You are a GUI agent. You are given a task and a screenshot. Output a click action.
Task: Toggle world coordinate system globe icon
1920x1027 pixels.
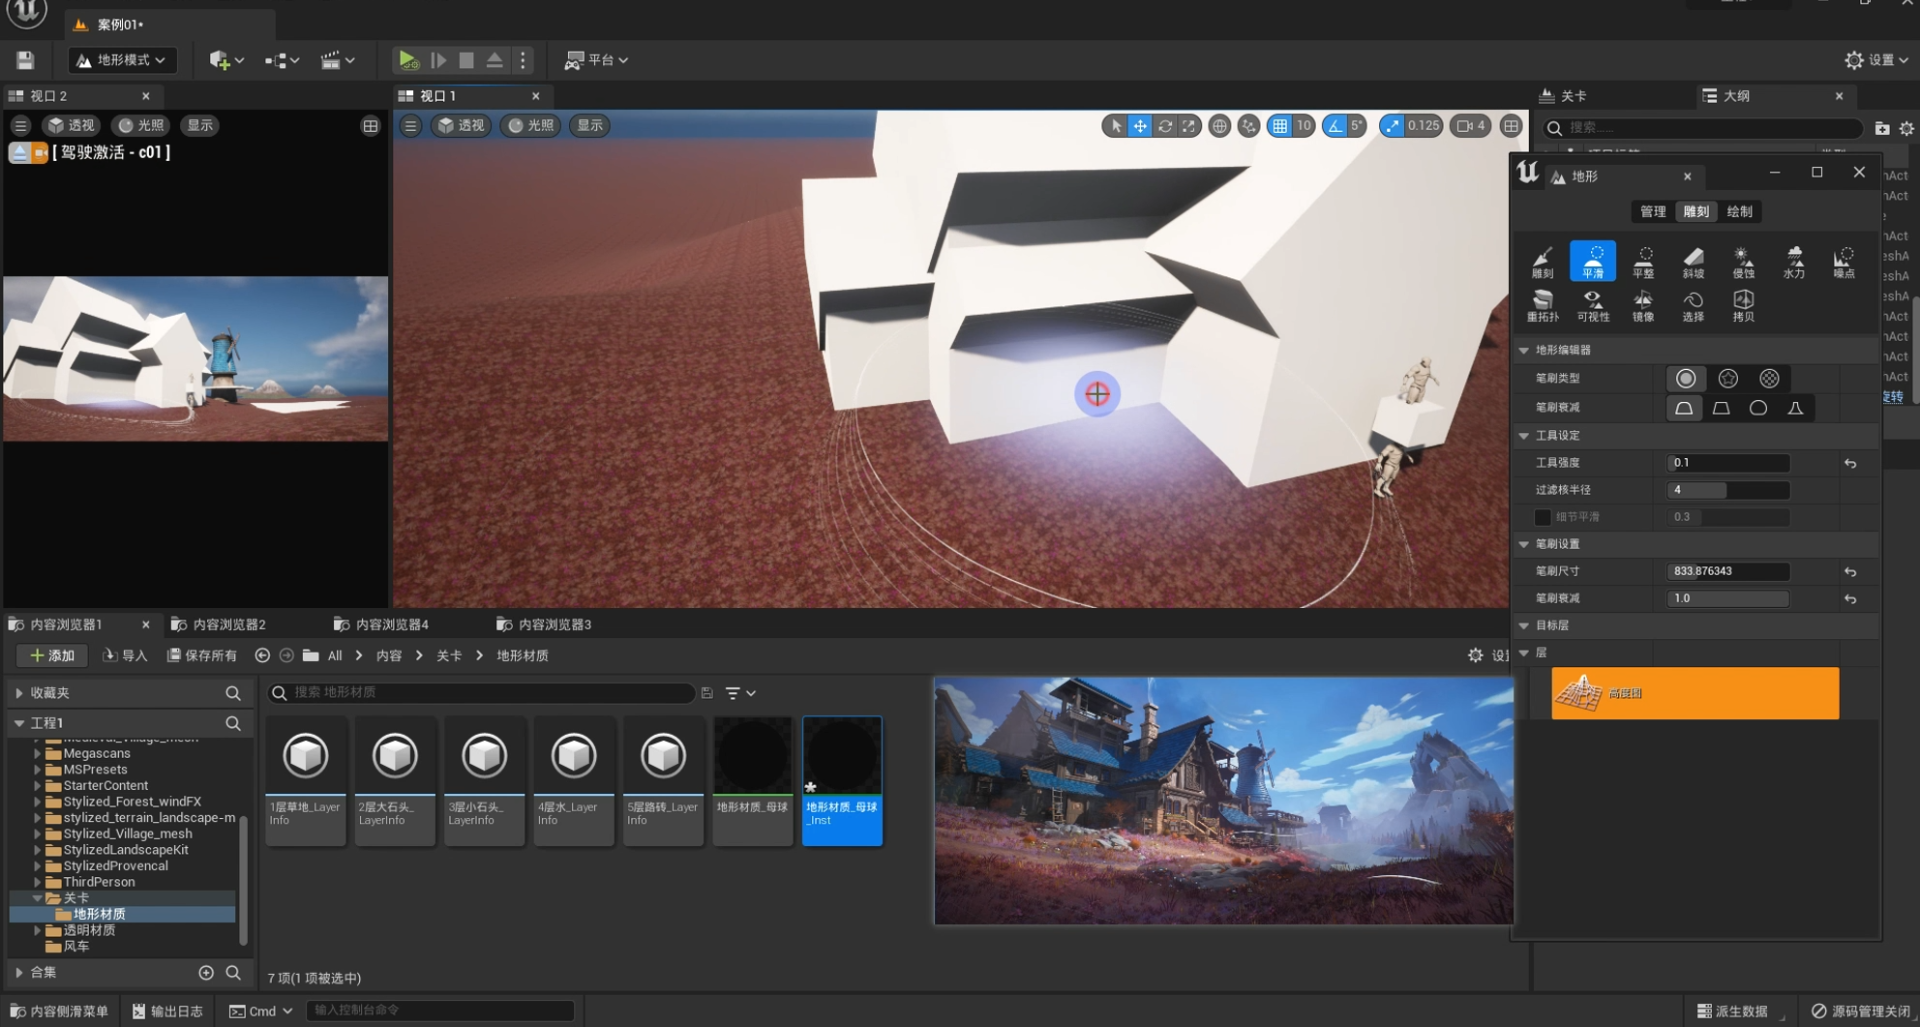coord(1219,126)
